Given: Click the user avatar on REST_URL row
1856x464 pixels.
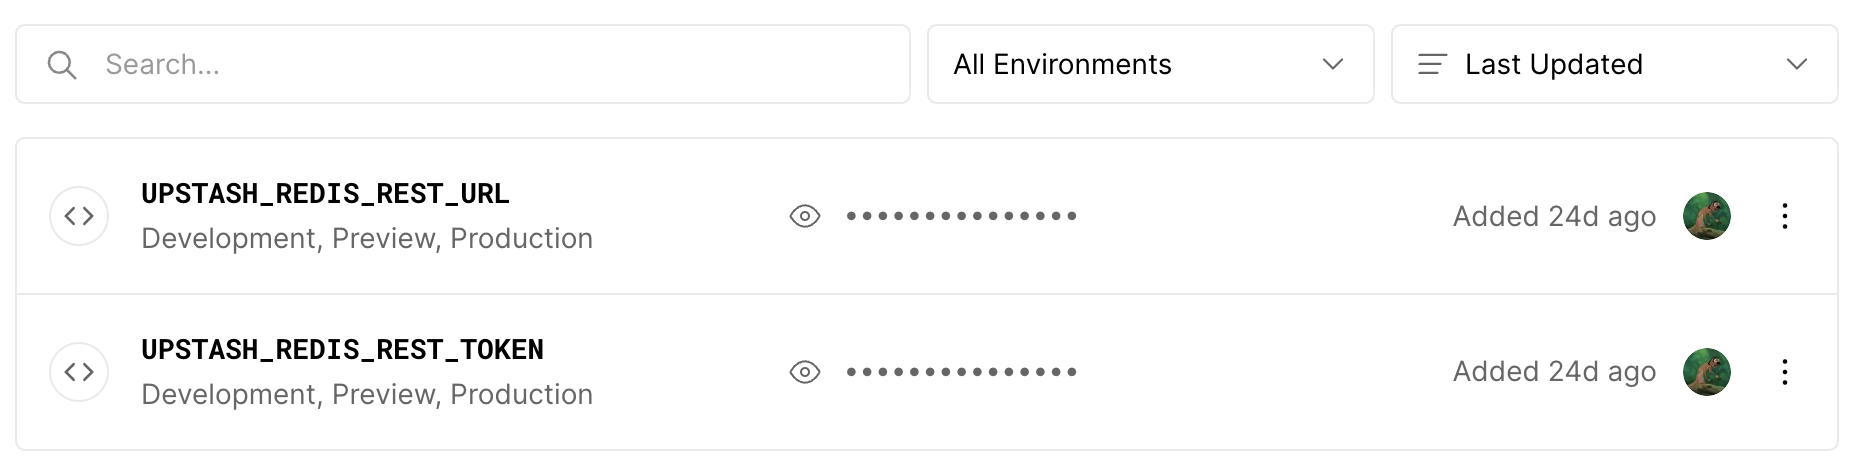Looking at the screenshot, I should click(1706, 216).
